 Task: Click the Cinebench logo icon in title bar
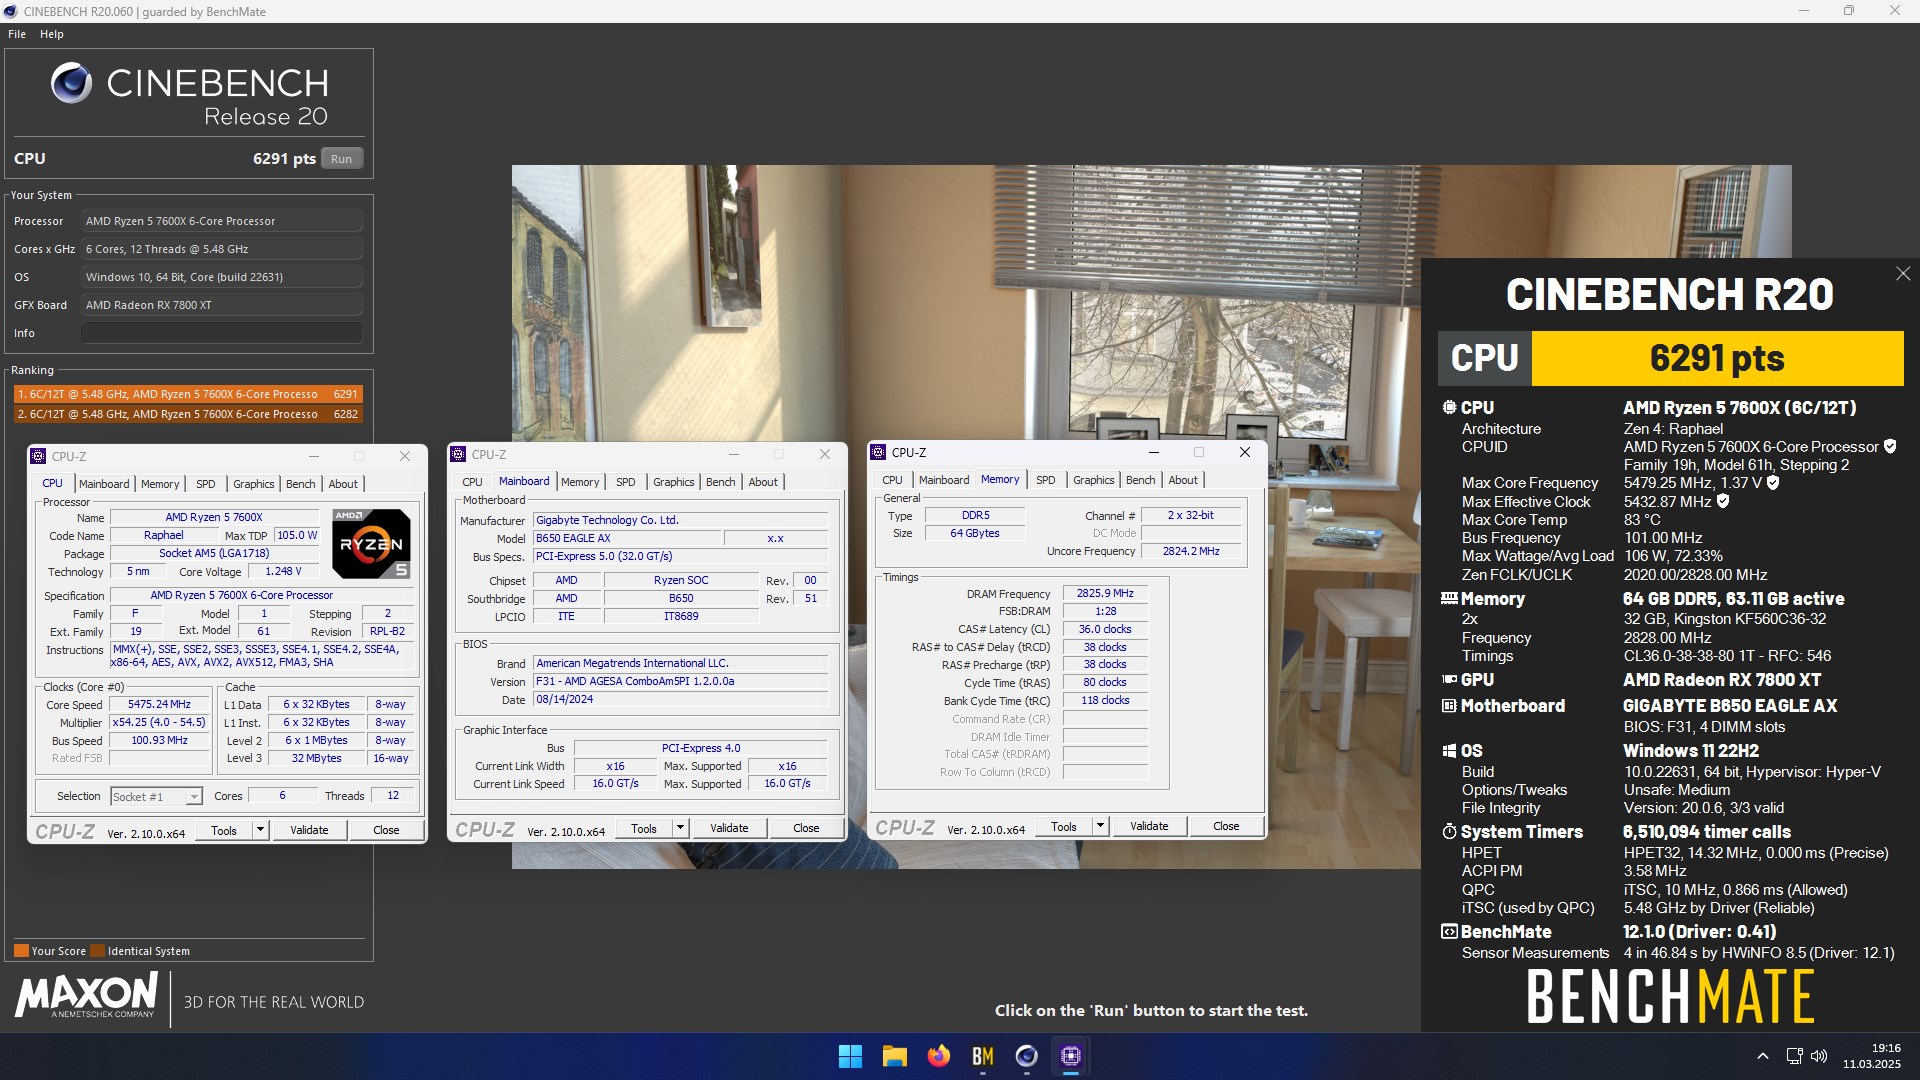tap(10, 11)
